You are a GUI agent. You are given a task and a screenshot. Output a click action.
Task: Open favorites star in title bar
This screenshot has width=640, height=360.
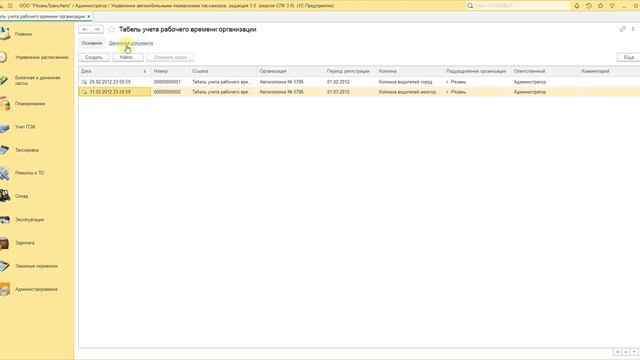pos(600,6)
